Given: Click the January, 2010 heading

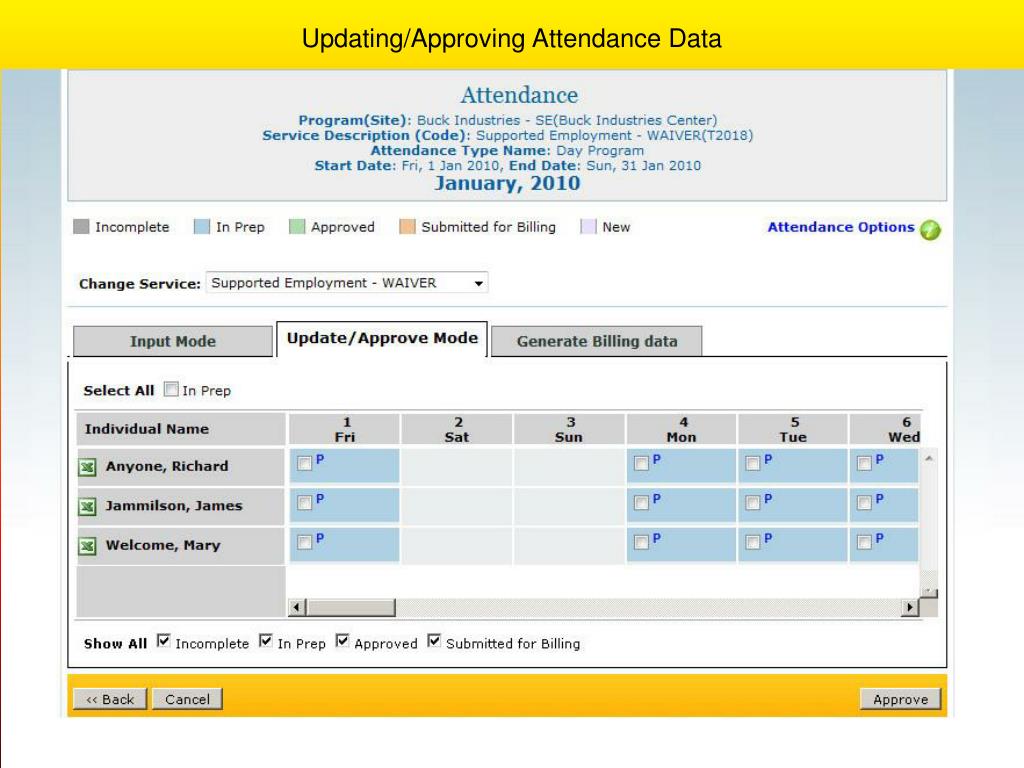Looking at the screenshot, I should pos(507,184).
